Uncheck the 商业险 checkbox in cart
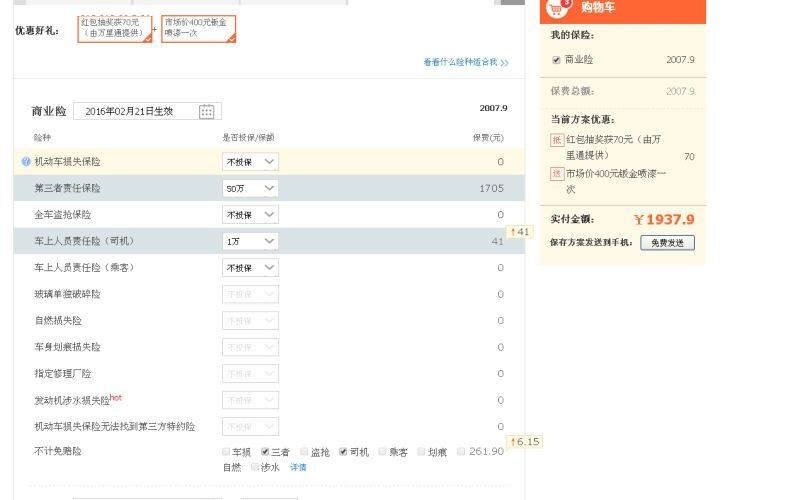Screen dimensions: 800x500 tap(556, 60)
